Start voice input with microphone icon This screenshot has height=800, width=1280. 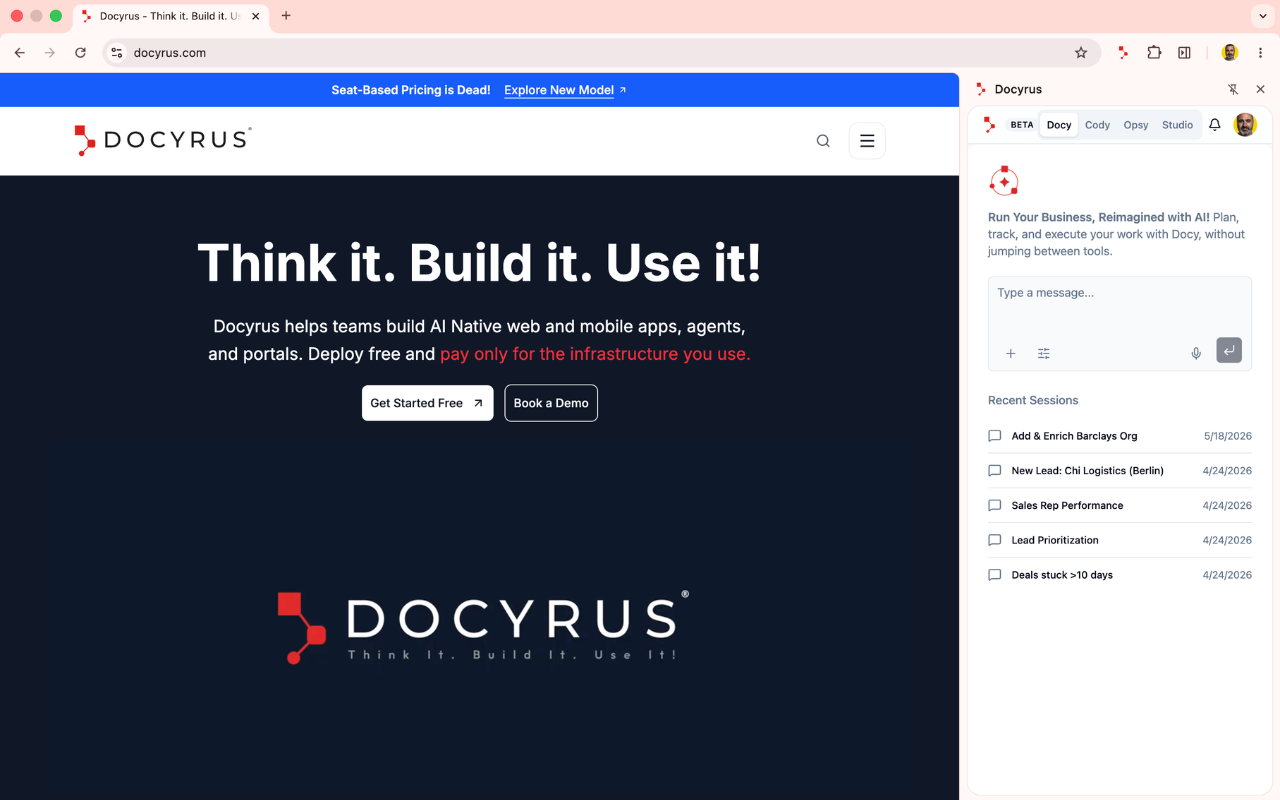[x=1196, y=353]
